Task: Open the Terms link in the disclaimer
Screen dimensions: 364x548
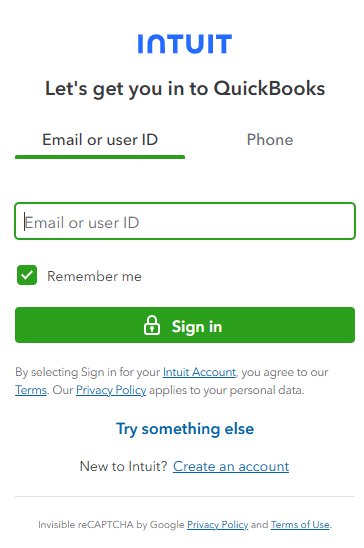Action: pos(31,390)
